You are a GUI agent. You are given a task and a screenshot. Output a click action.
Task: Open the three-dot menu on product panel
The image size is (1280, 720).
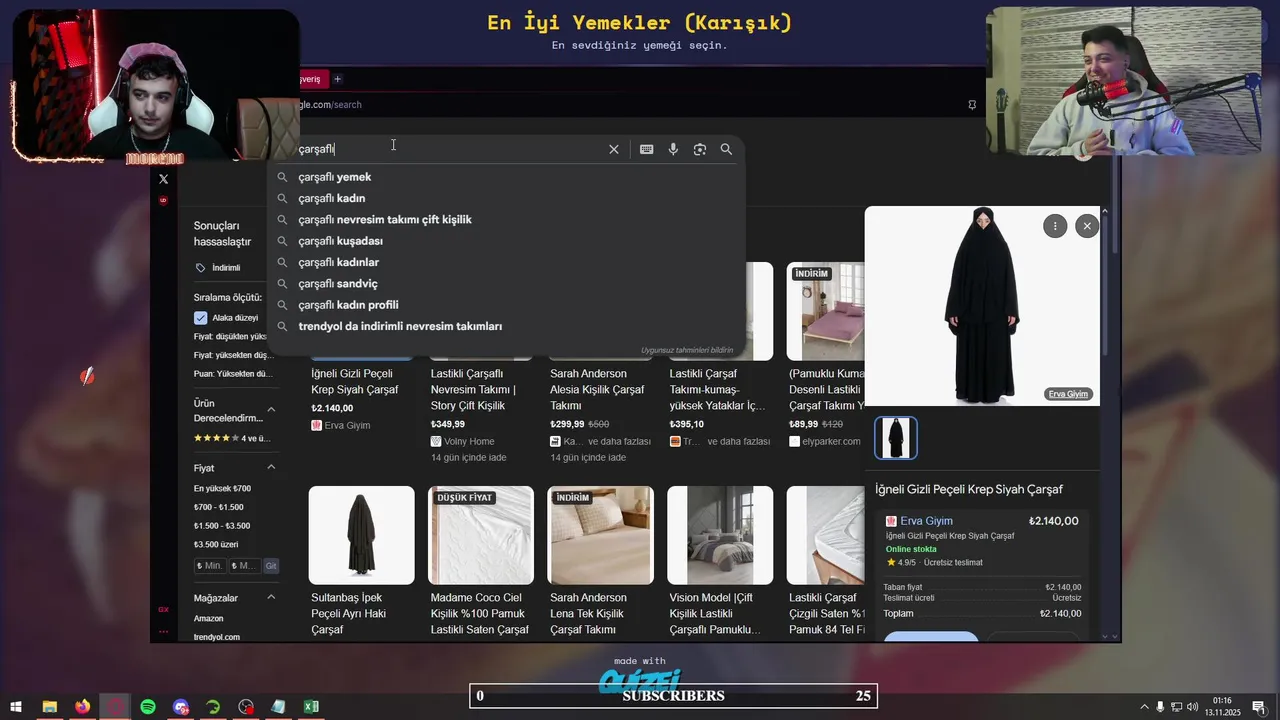(1055, 226)
